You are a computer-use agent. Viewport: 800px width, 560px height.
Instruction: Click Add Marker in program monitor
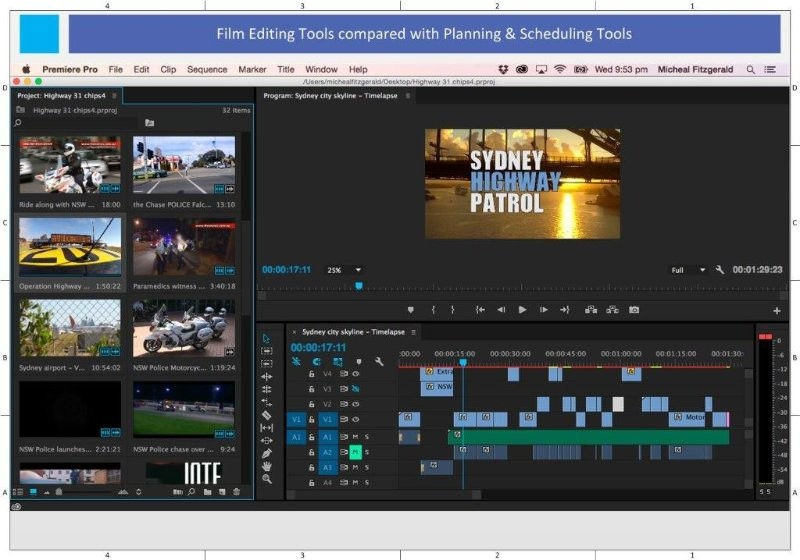pos(410,310)
